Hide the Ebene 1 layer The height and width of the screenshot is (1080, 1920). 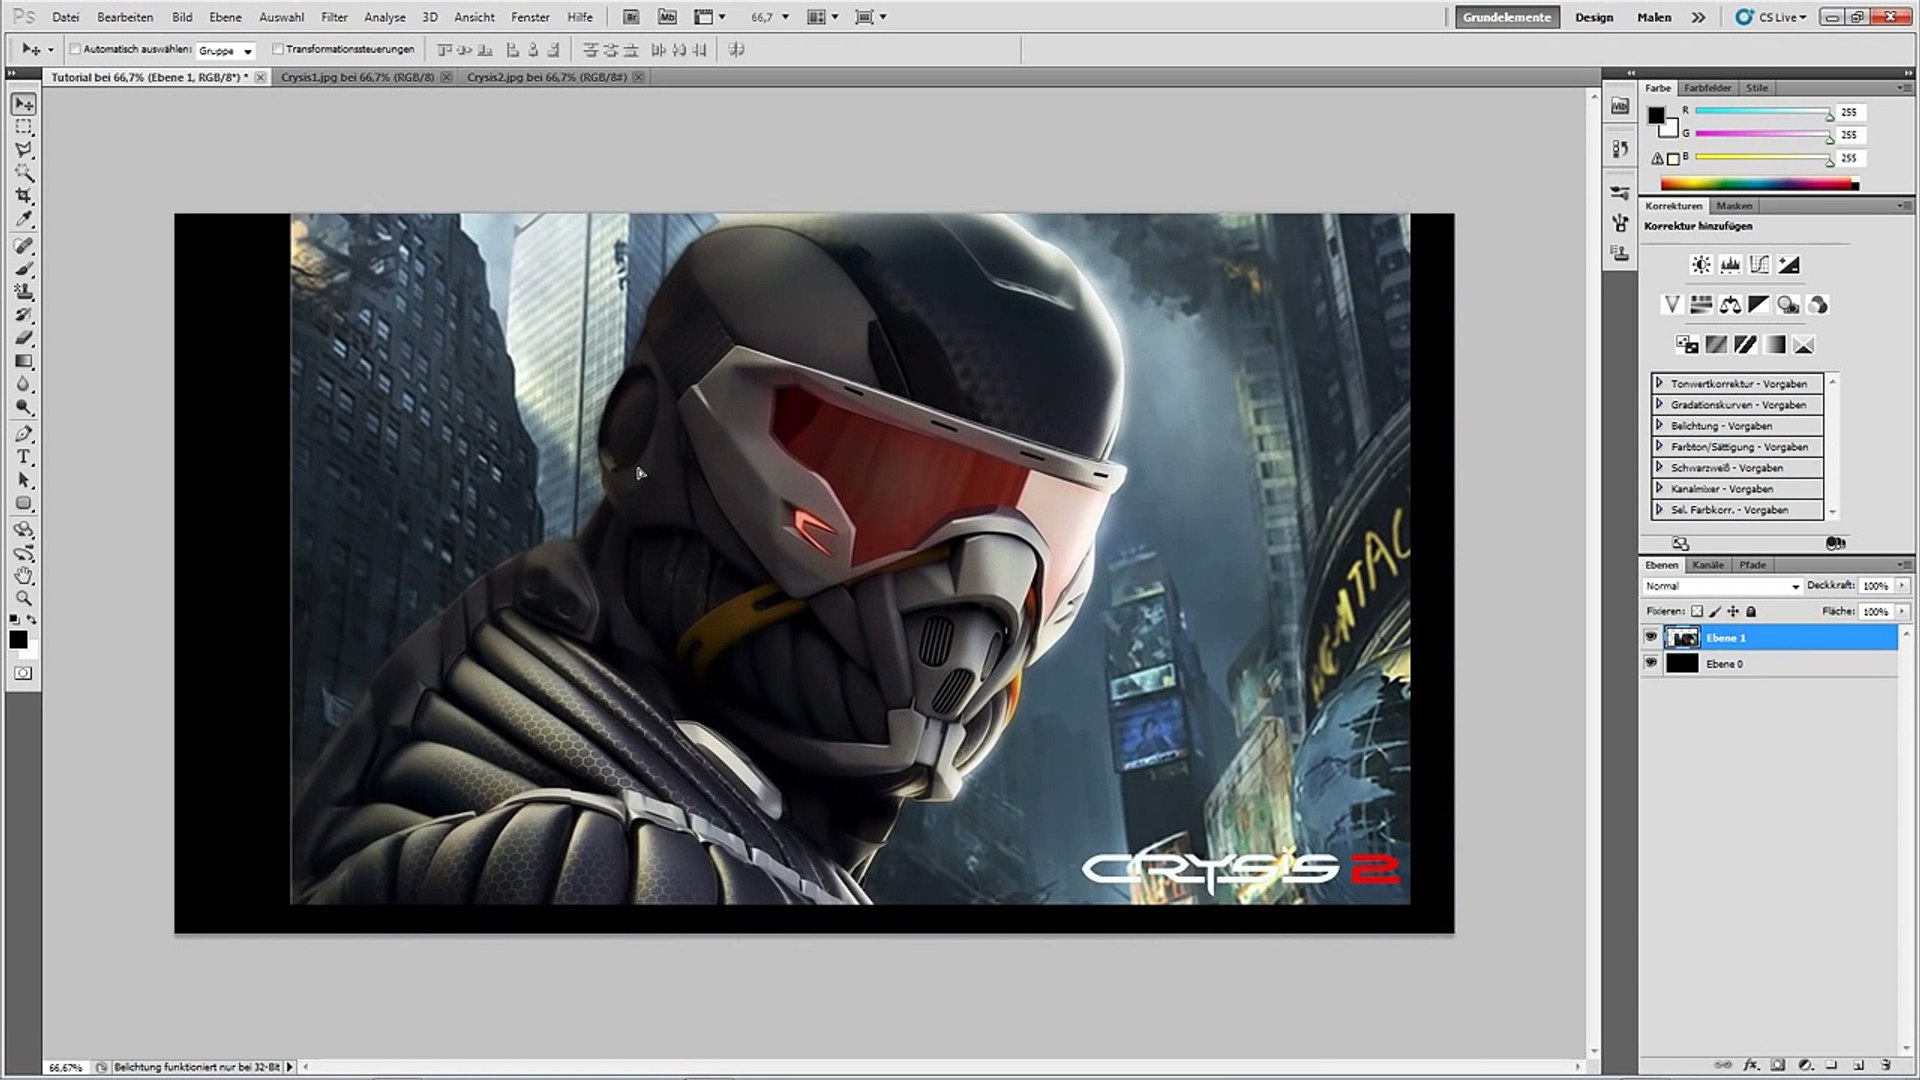point(1651,637)
